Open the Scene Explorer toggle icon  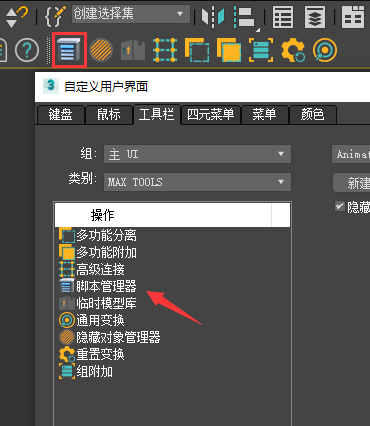[283, 17]
